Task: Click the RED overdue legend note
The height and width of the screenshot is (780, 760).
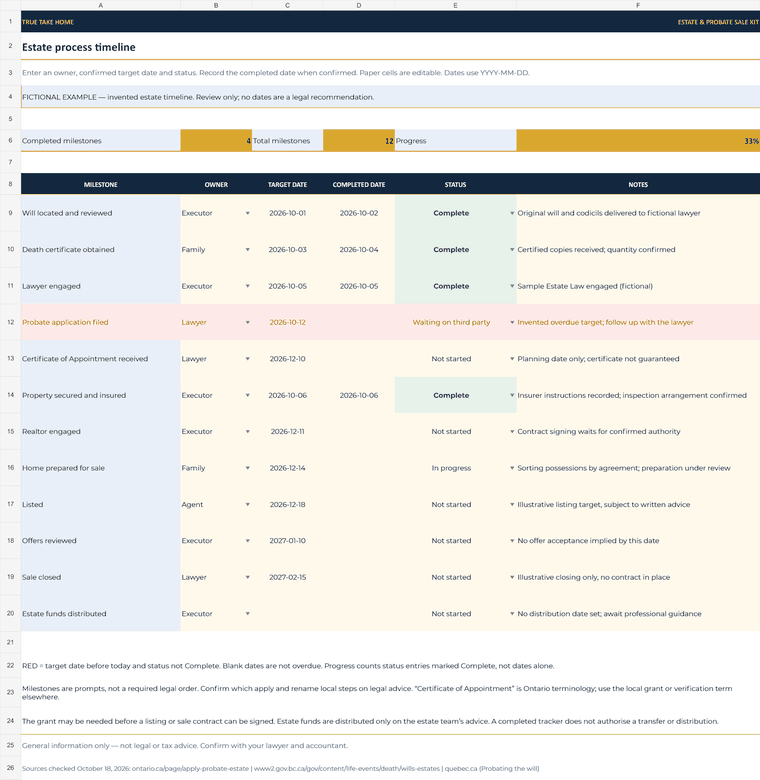Action: (288, 666)
